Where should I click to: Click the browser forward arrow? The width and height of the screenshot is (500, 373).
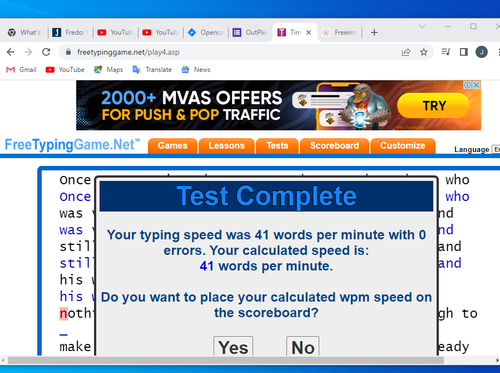[x=28, y=52]
